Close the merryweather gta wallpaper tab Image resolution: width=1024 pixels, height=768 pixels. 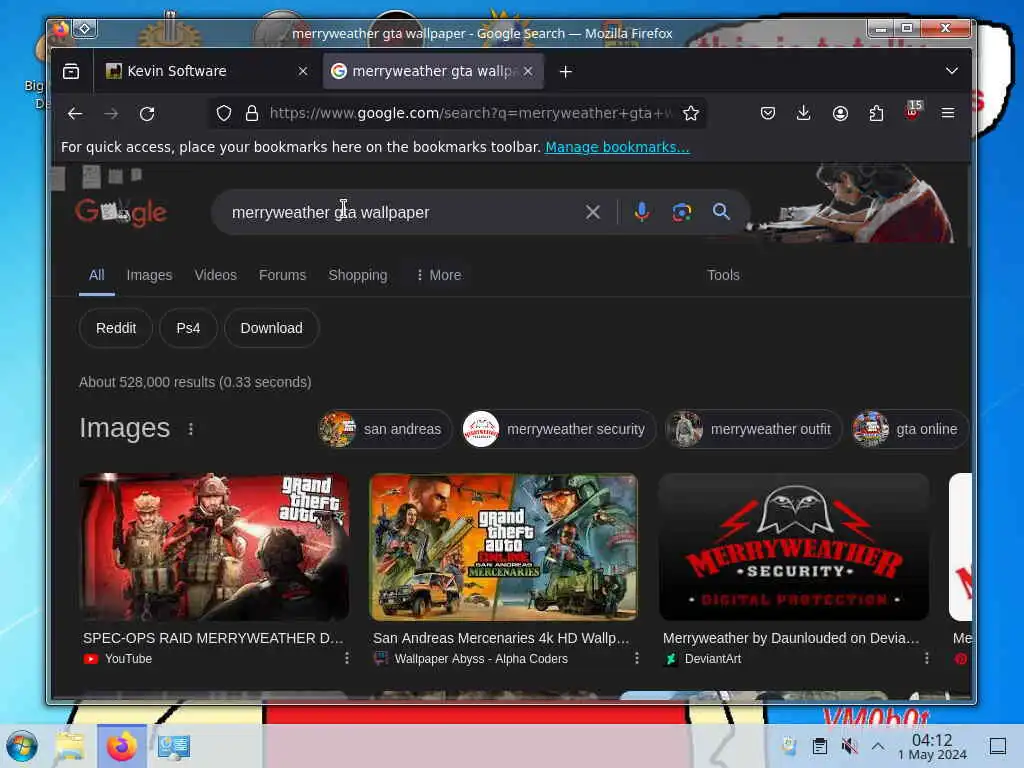[528, 71]
